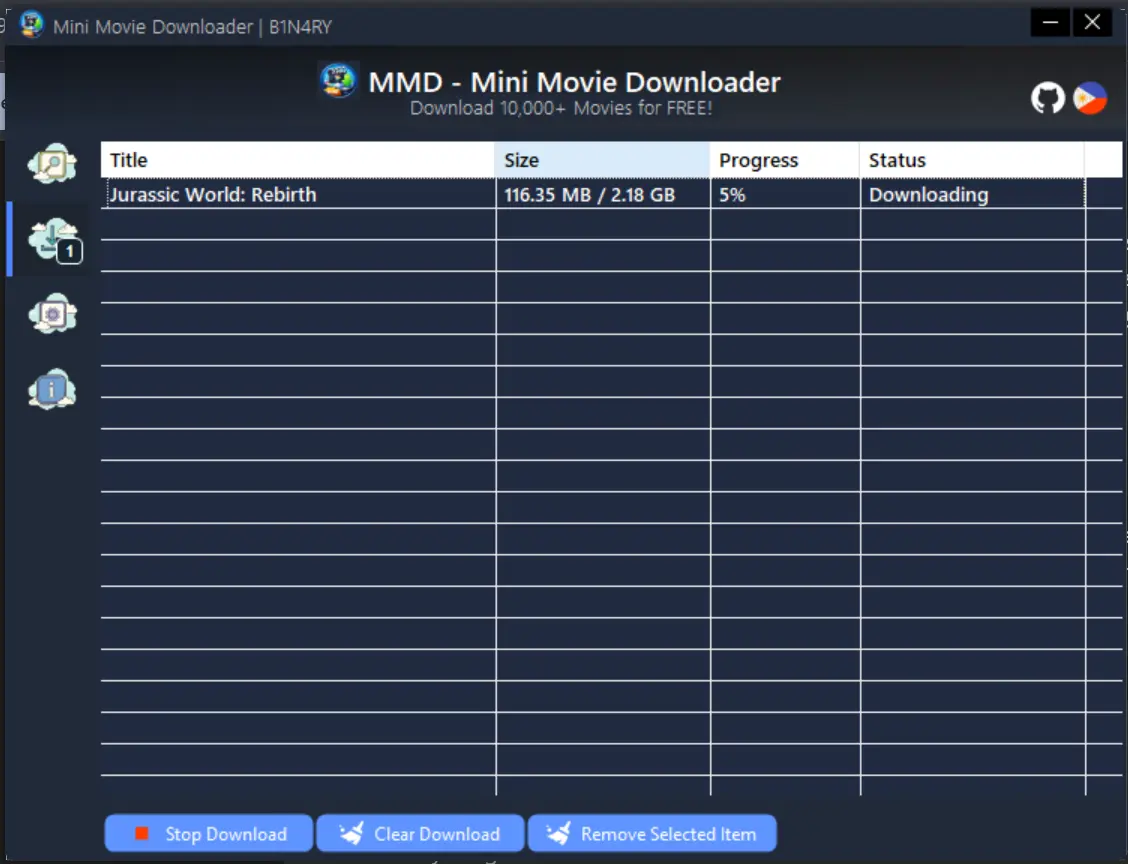Minimize the Mini Movie Downloader window
The image size is (1128, 864).
pyautogui.click(x=1050, y=22)
